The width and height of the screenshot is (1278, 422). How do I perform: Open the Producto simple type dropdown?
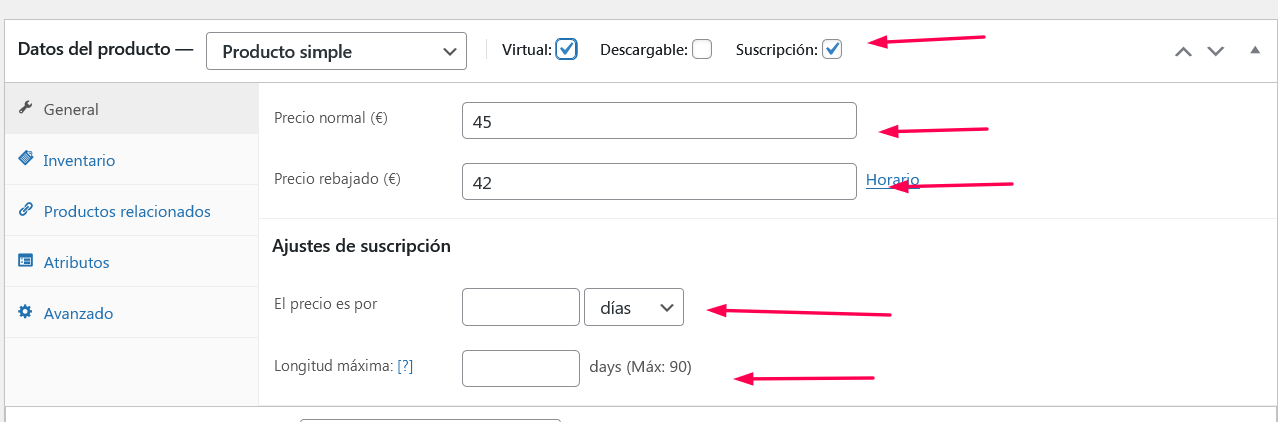click(x=336, y=51)
